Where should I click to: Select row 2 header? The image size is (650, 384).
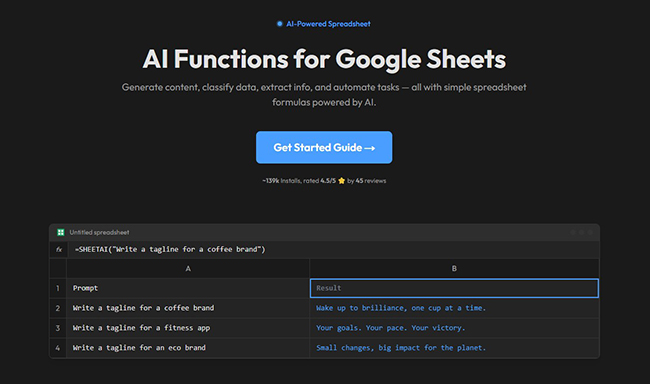[58, 308]
